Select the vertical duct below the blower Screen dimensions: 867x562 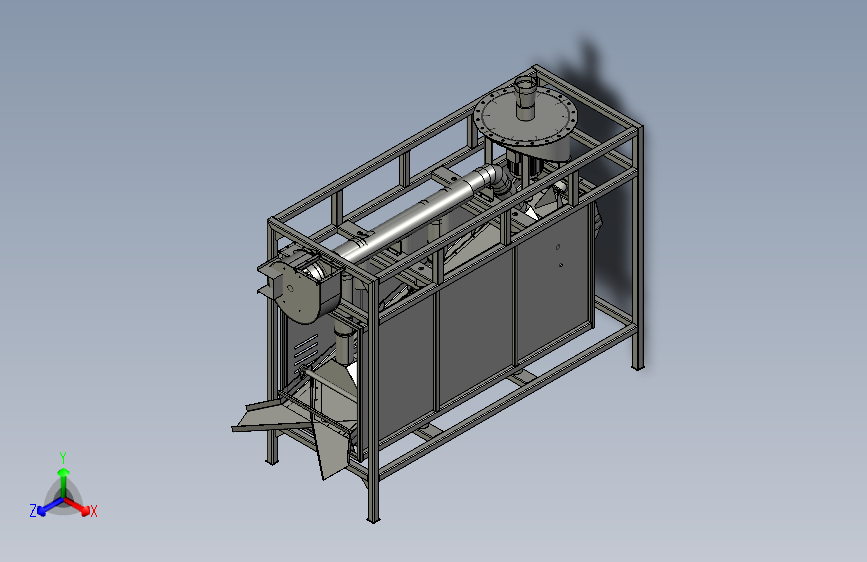[345, 345]
